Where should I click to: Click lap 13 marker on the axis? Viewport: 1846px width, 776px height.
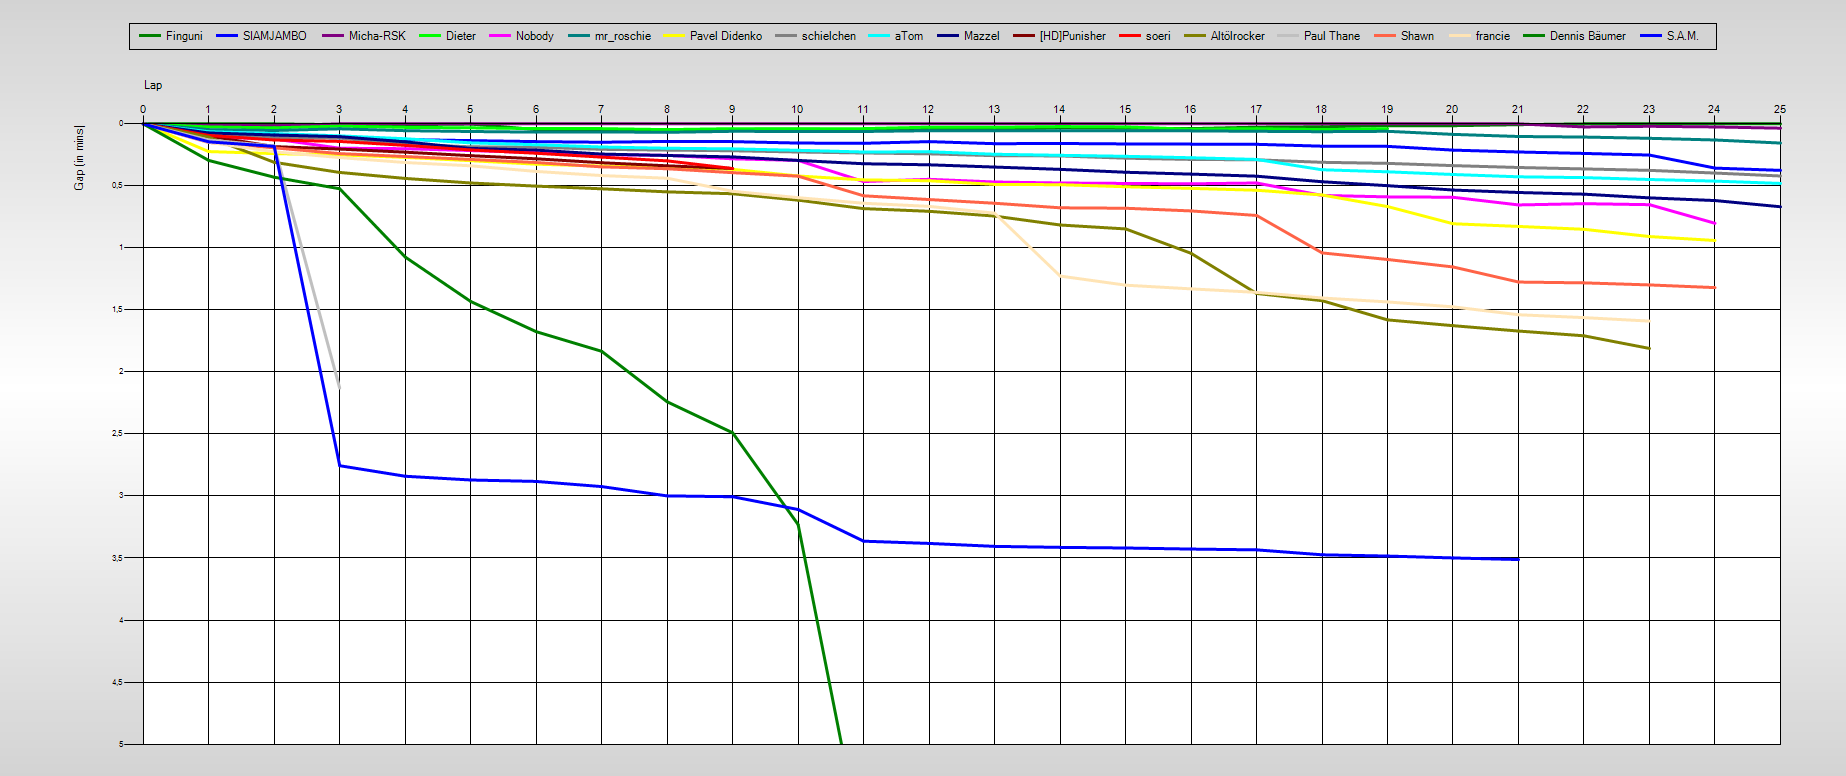coord(994,109)
